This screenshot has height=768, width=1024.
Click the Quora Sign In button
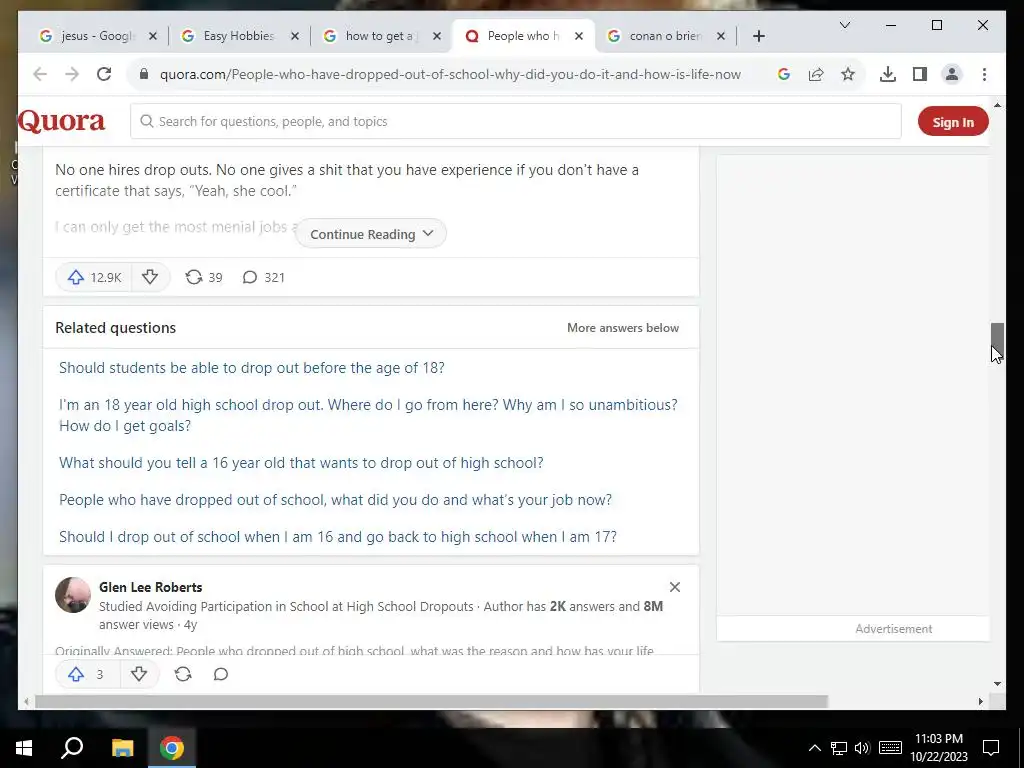tap(953, 121)
